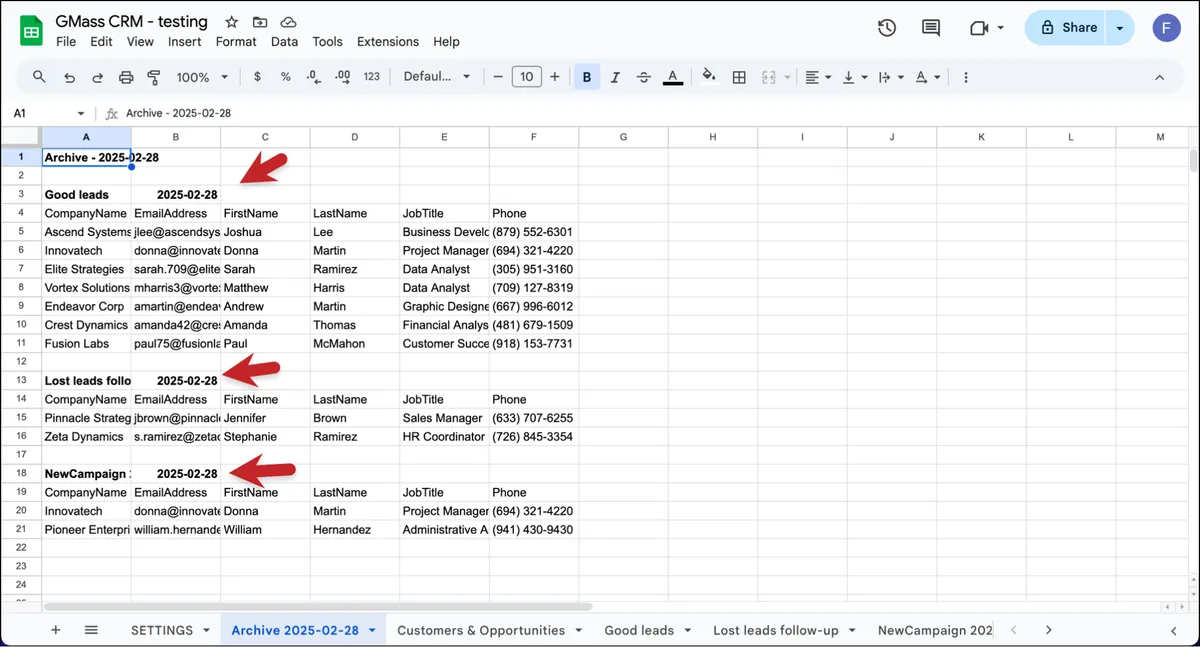1200x647 pixels.
Task: Increase font size with plus button
Action: [555, 77]
